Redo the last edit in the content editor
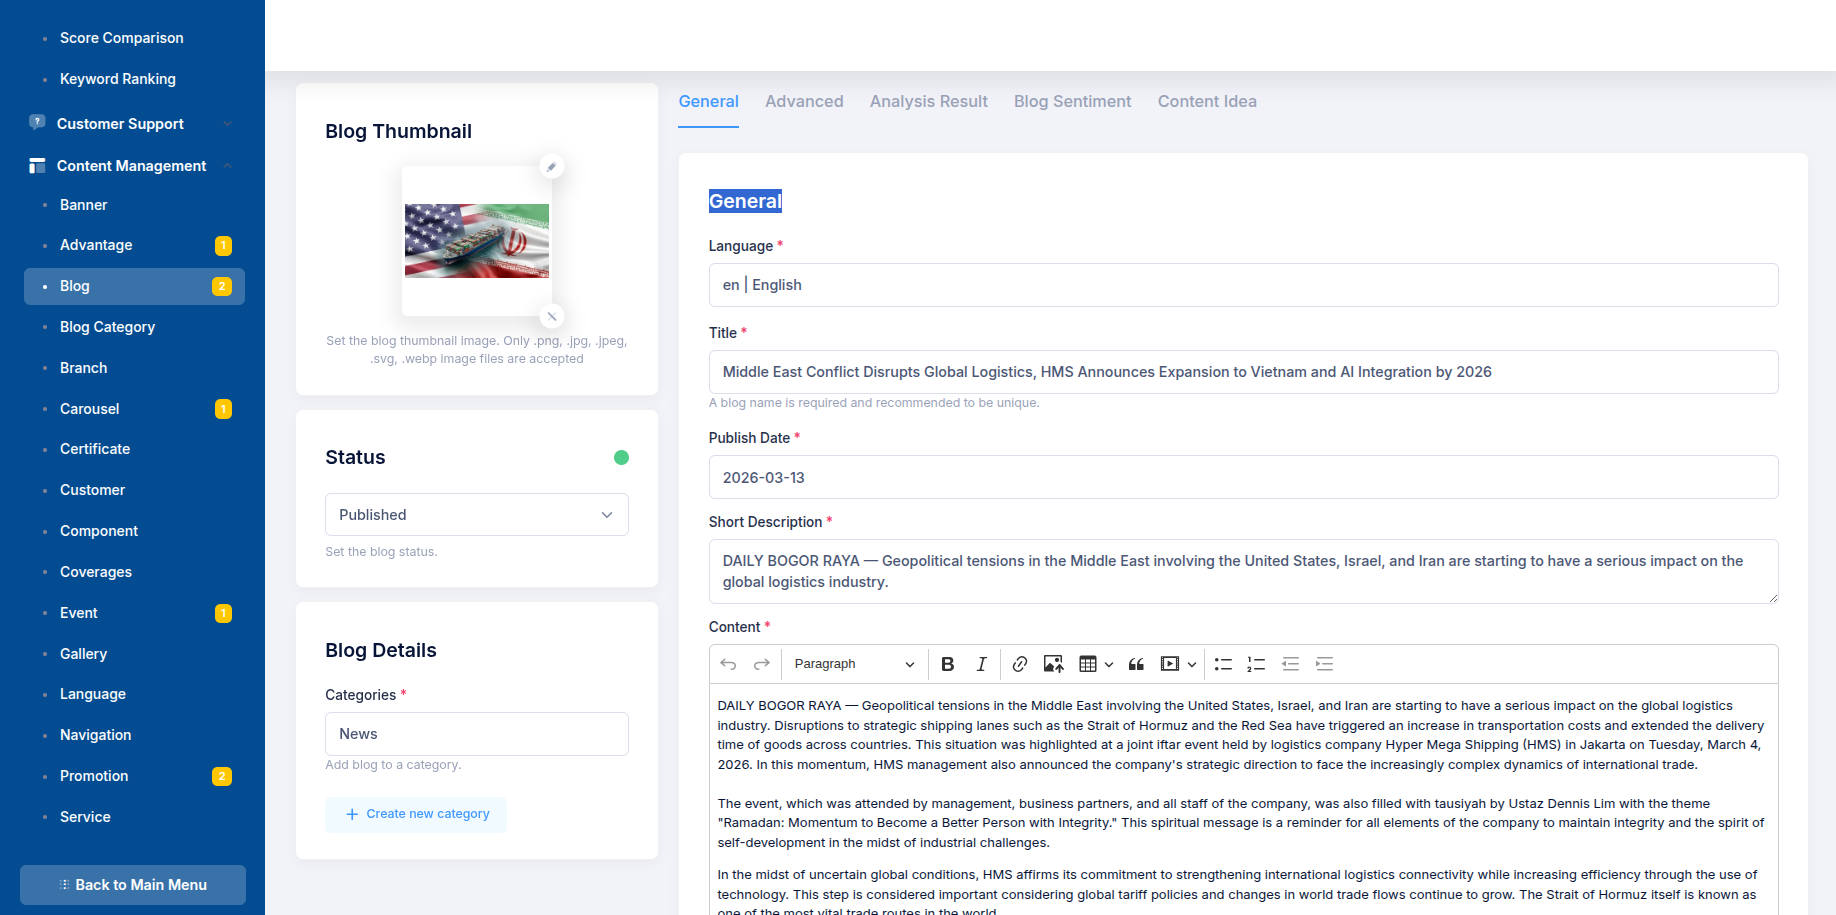 762,664
